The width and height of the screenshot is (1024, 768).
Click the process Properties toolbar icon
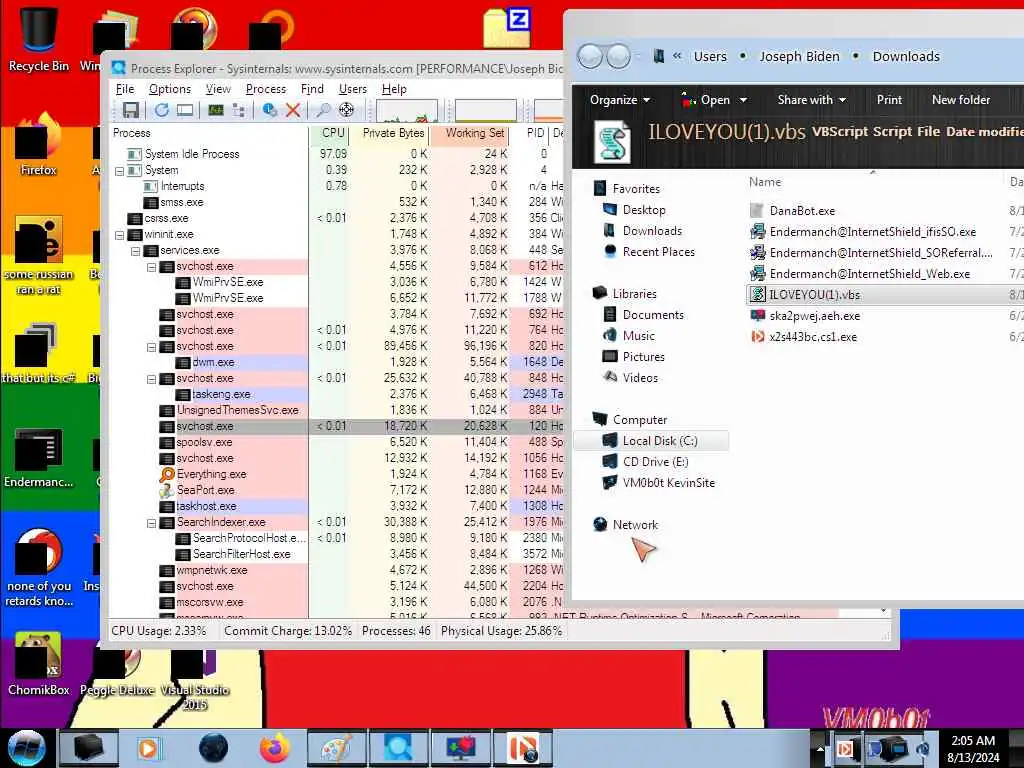269,110
